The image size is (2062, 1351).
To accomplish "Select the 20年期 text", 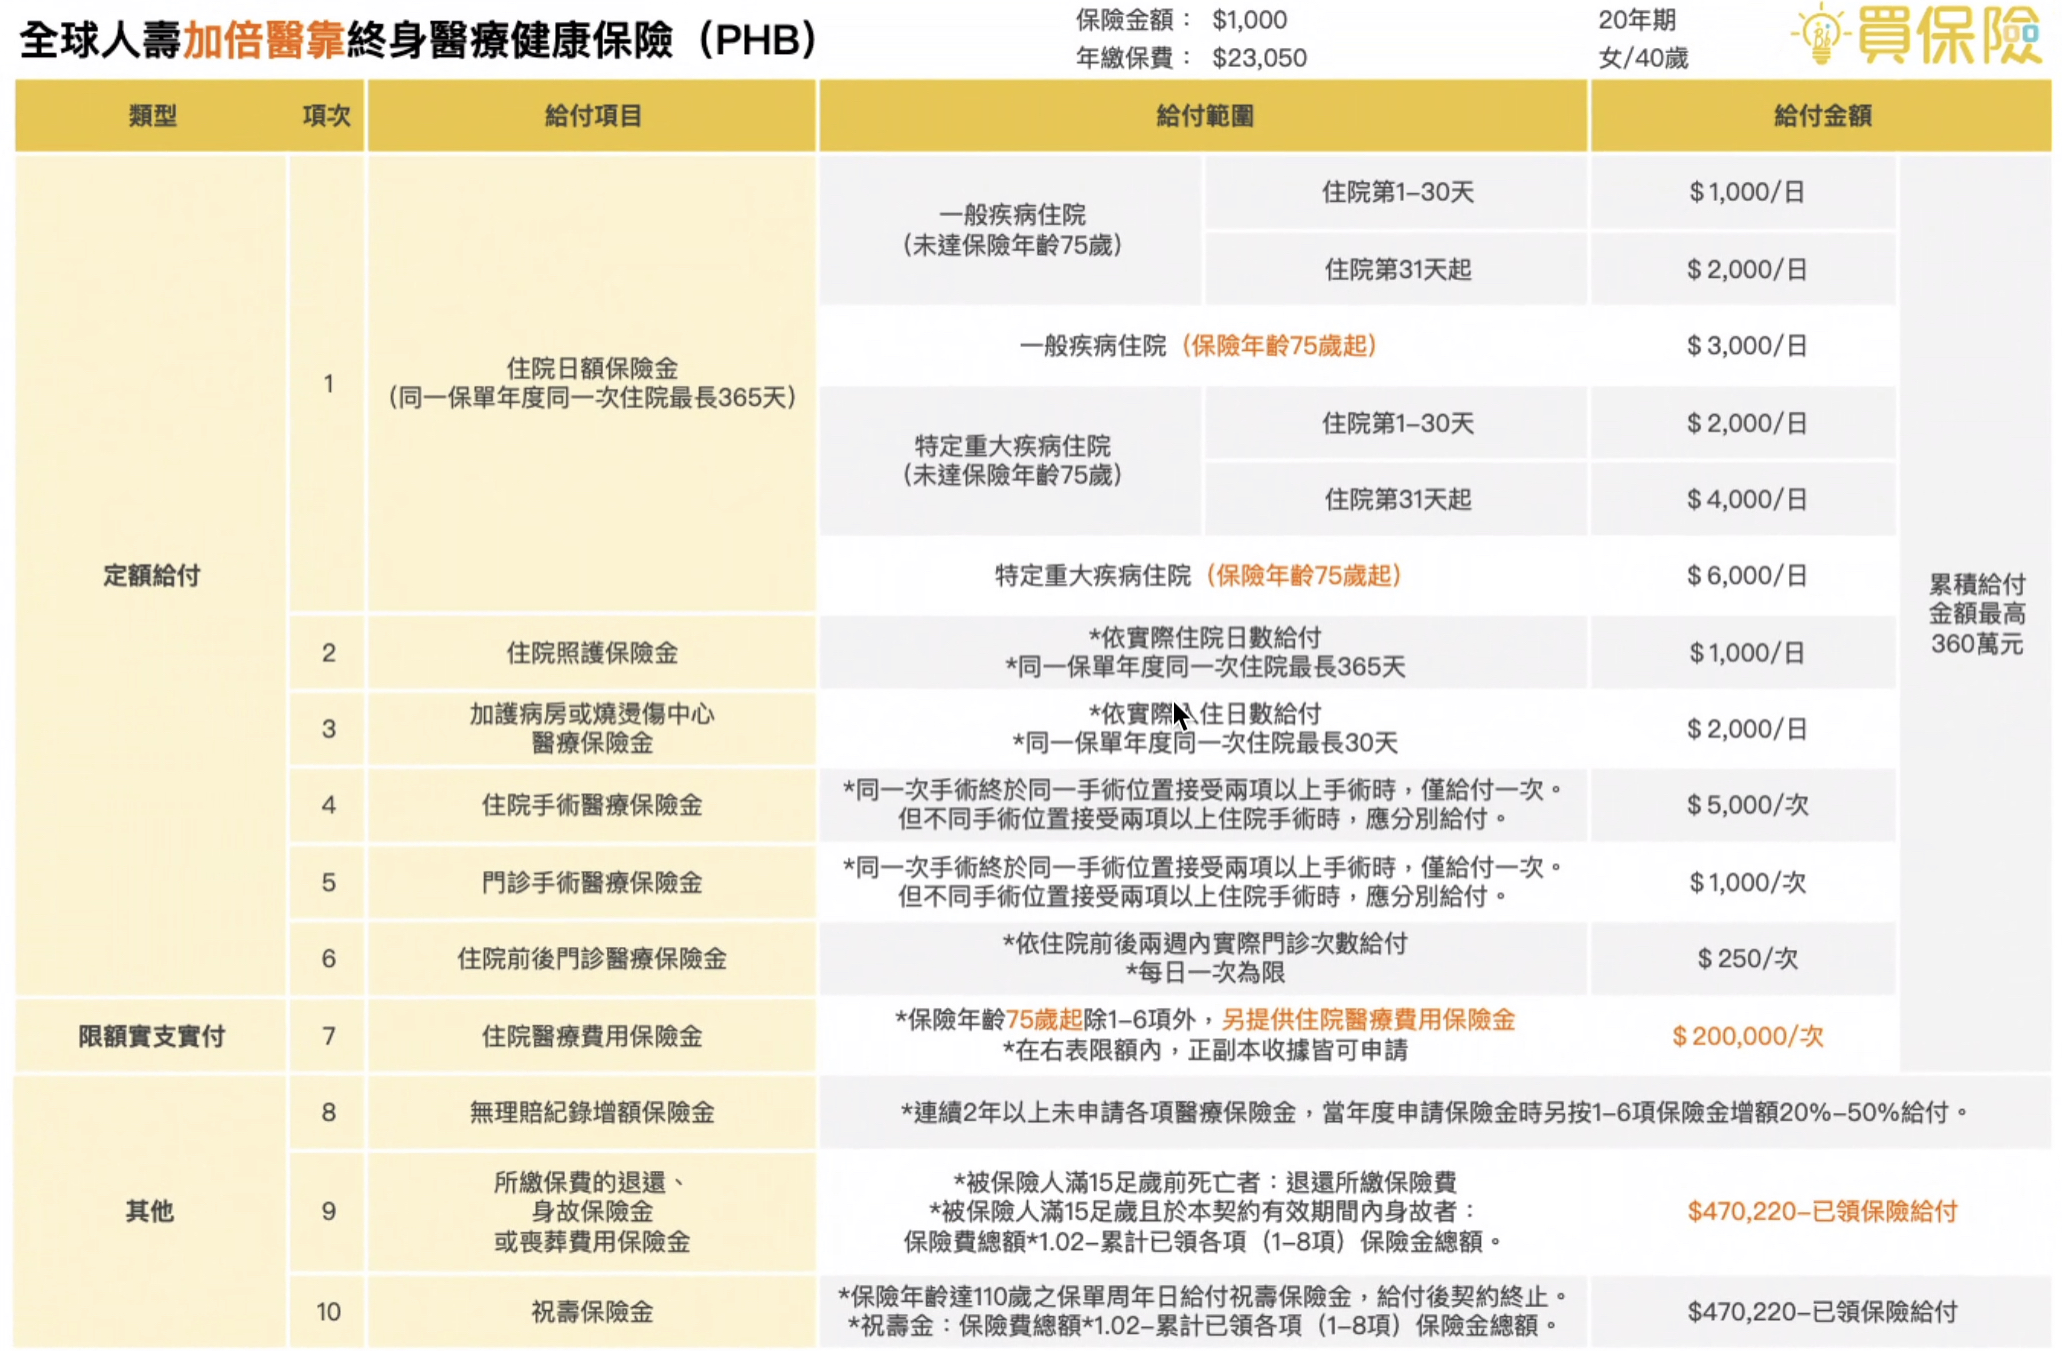I will pos(1637,19).
